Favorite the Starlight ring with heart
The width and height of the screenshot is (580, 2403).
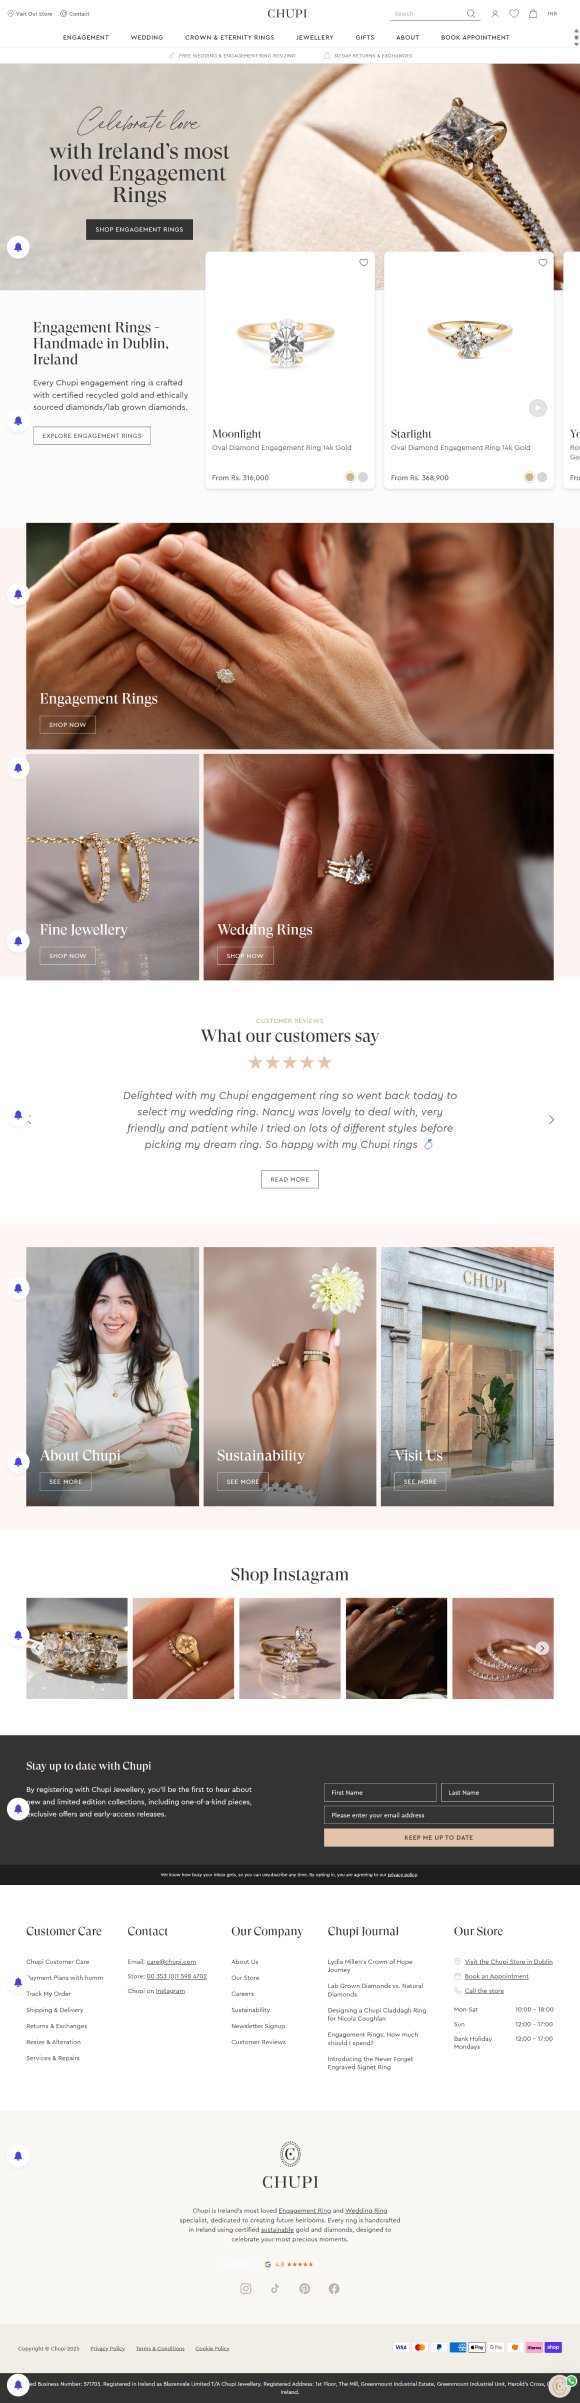543,263
